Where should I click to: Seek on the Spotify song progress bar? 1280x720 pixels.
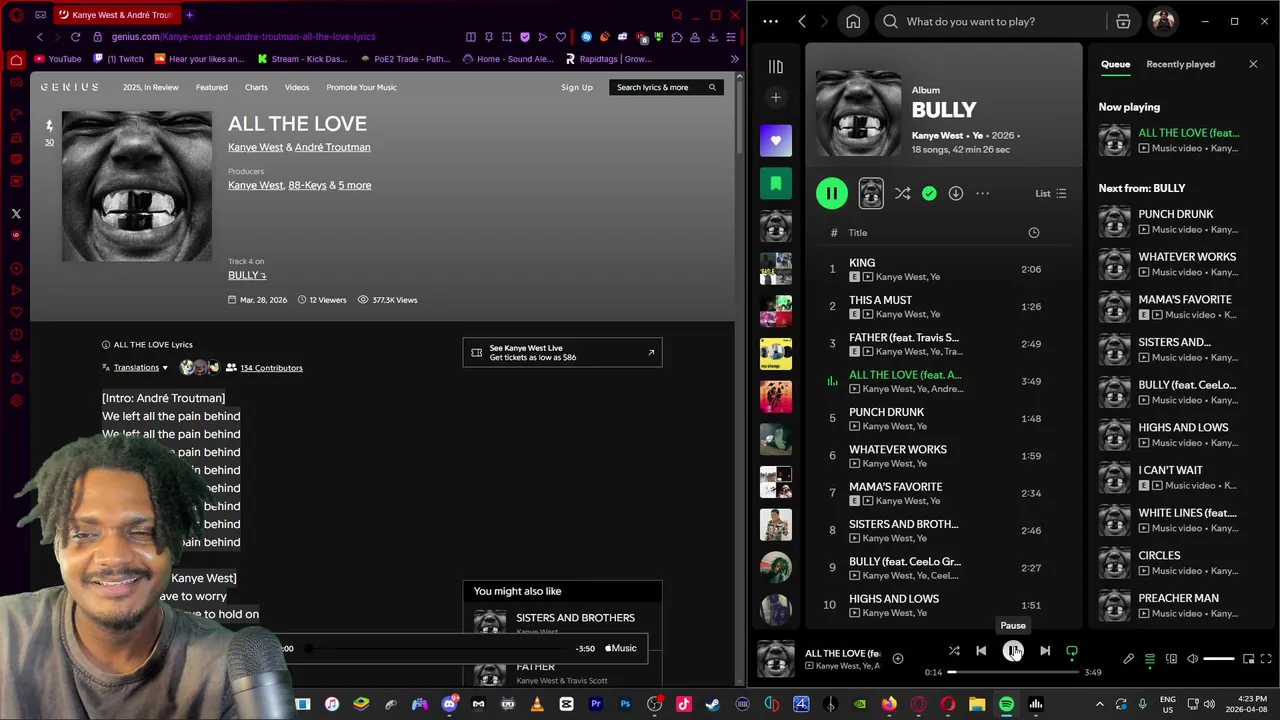(1013, 672)
